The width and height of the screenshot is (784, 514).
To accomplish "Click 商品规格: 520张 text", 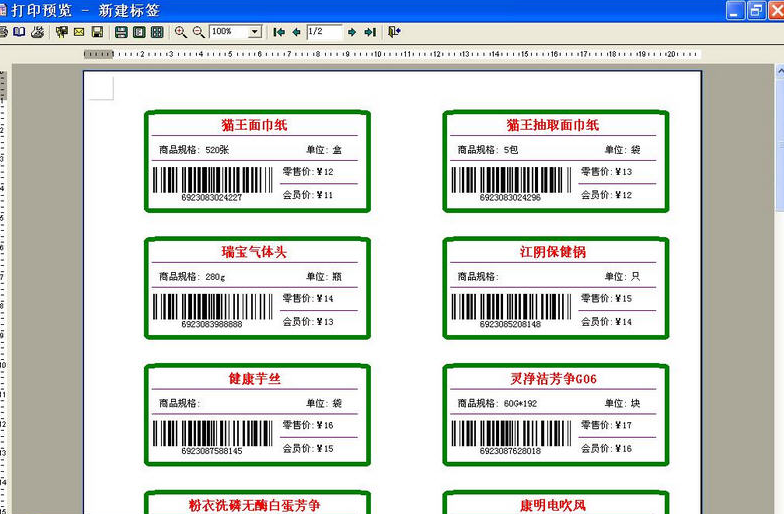I will click(x=194, y=150).
